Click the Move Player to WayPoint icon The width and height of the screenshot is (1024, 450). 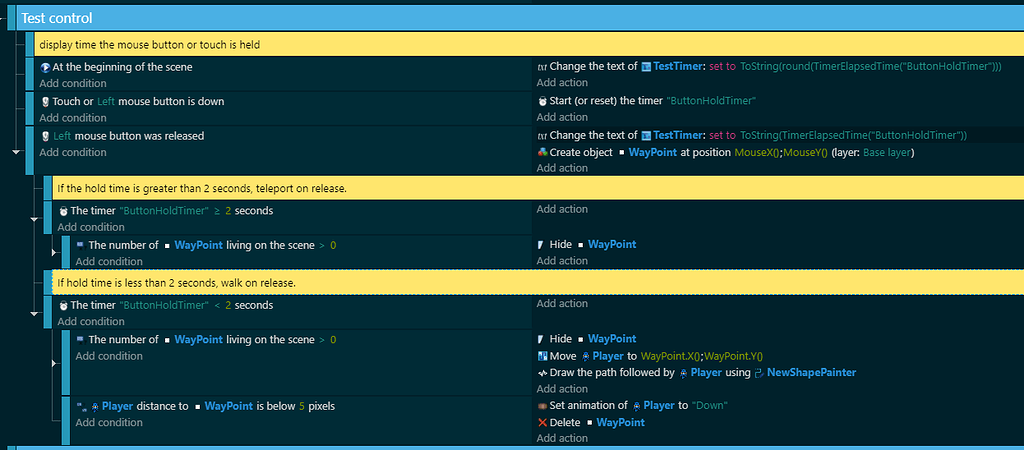pyautogui.click(x=542, y=356)
